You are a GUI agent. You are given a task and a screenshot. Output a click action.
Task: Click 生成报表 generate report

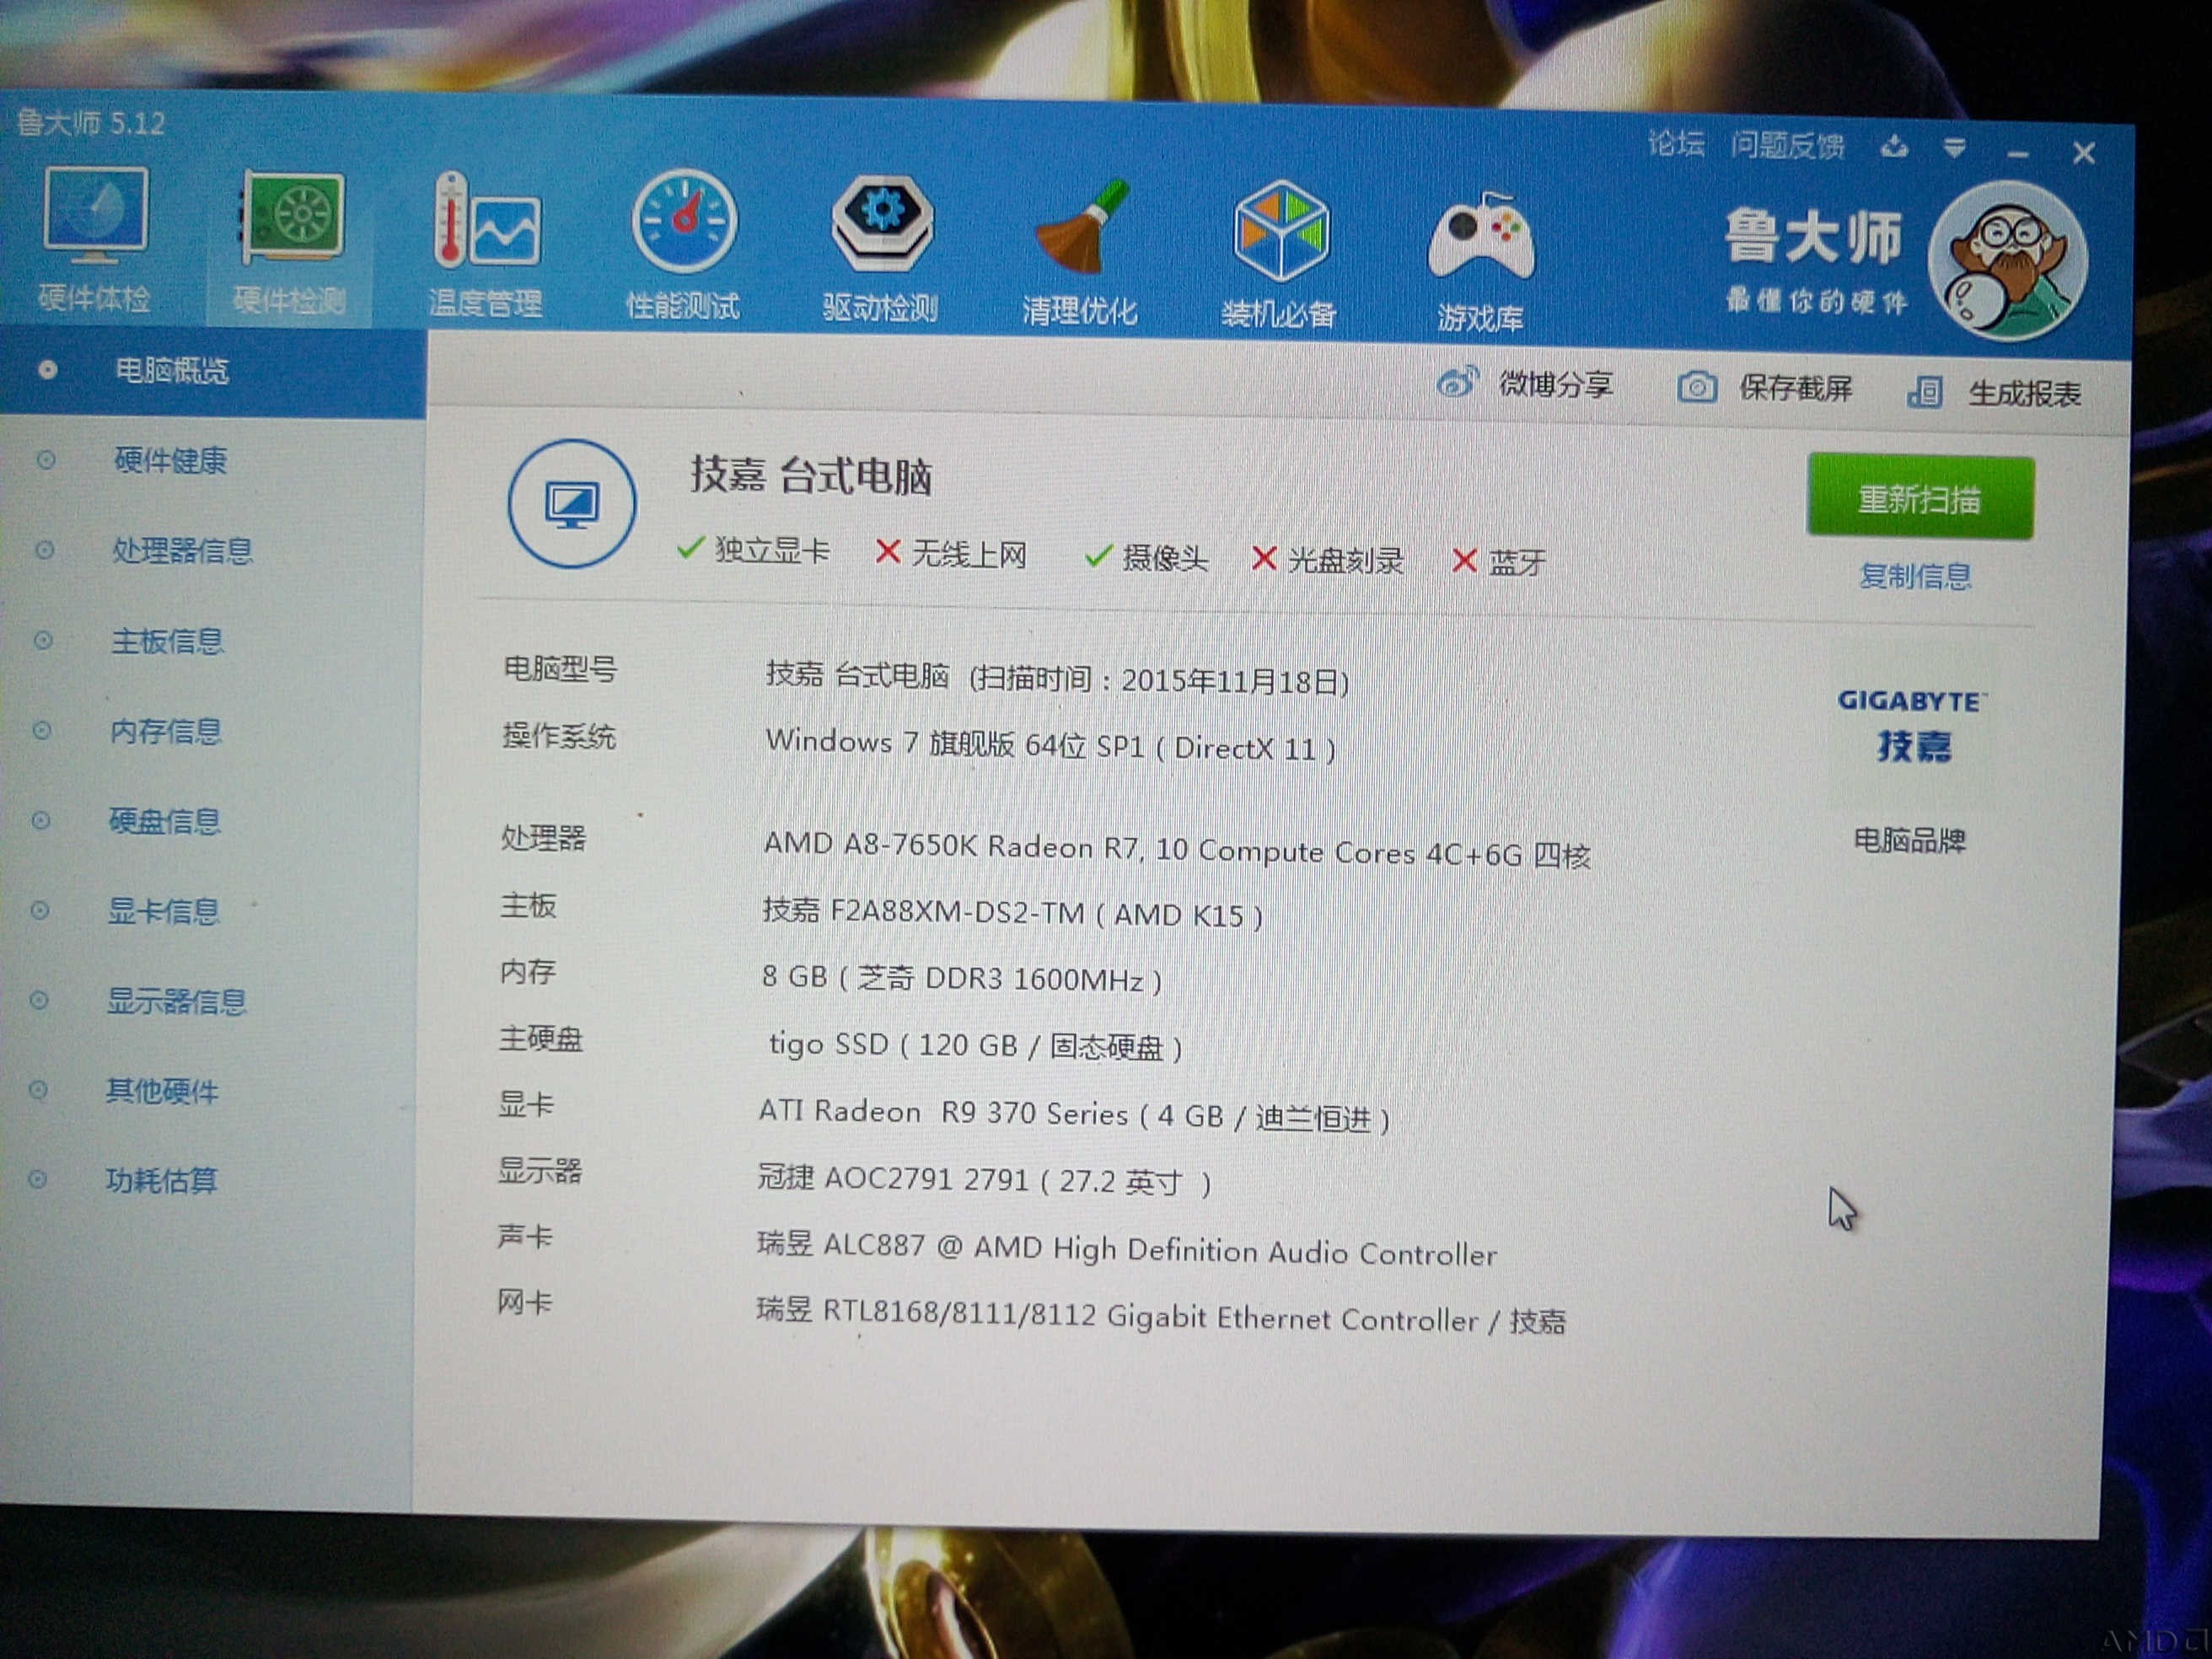click(x=2025, y=394)
